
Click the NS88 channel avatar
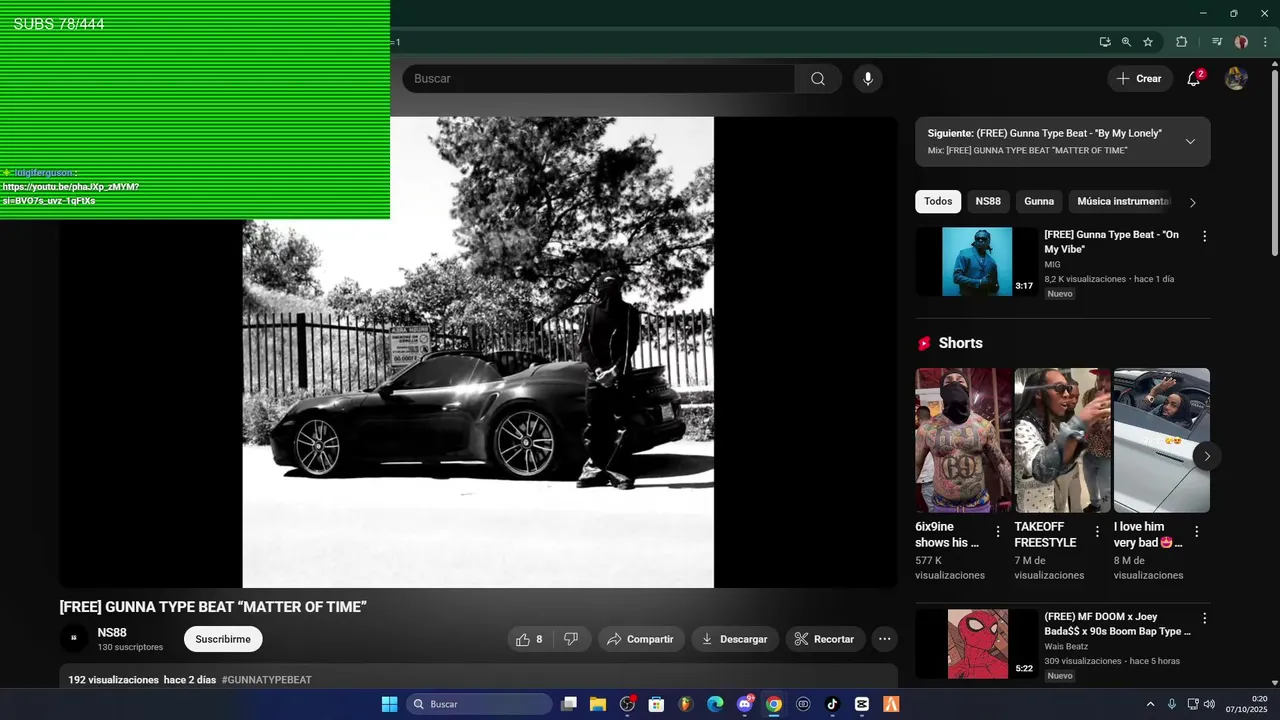pos(74,638)
